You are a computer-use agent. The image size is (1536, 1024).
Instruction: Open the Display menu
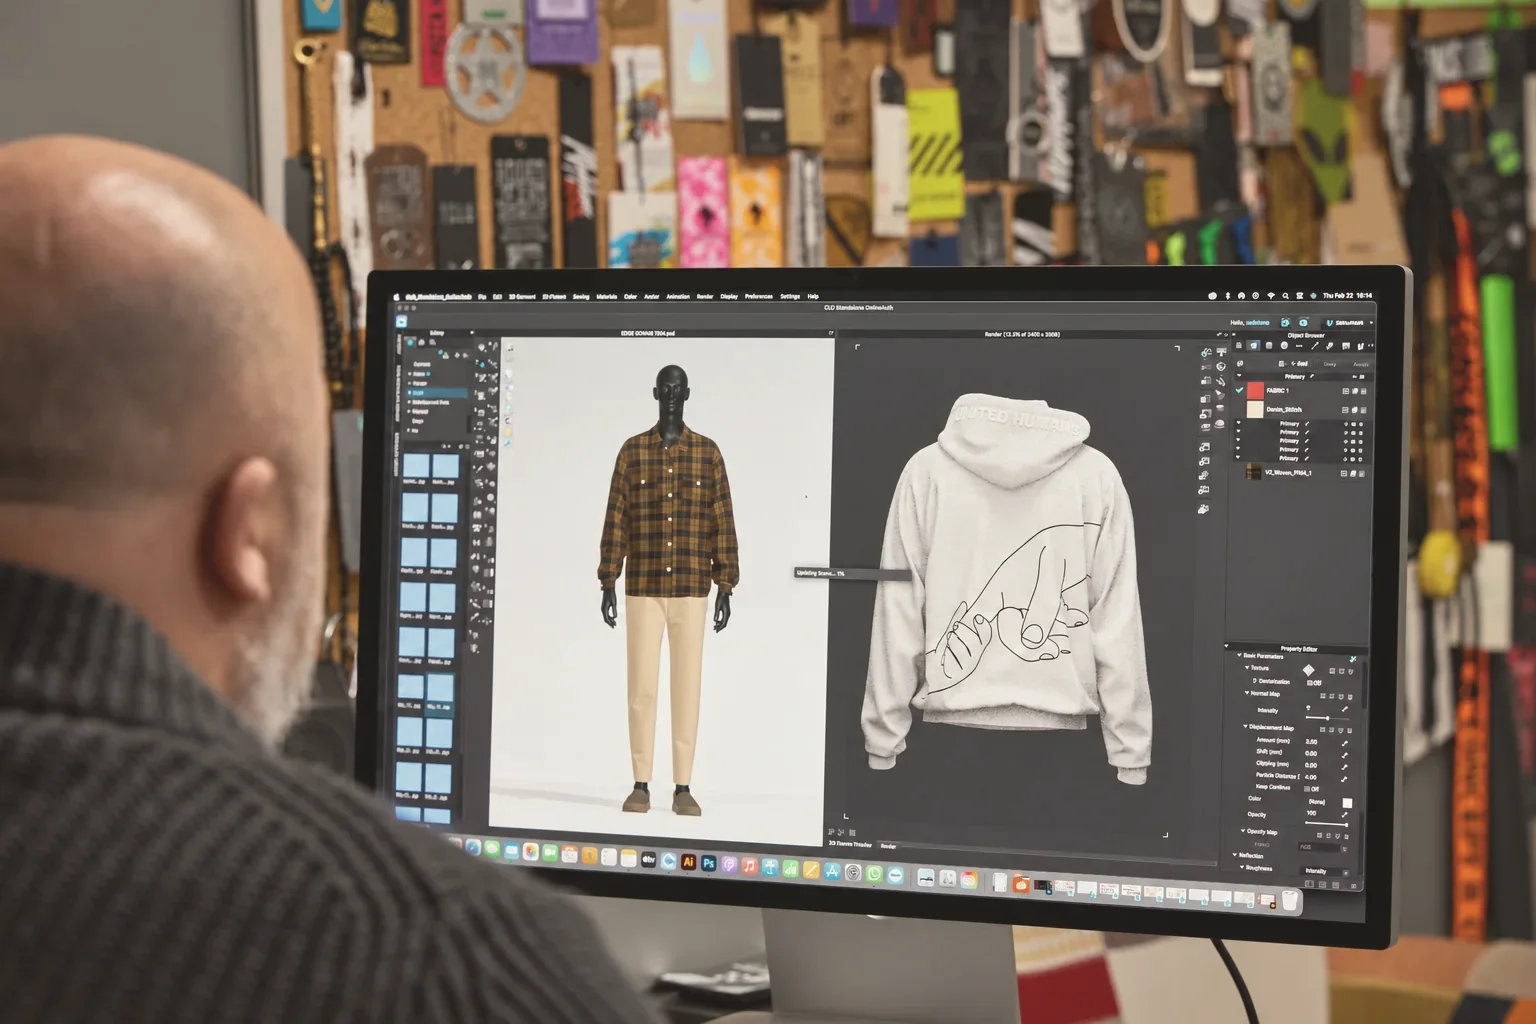coord(729,296)
